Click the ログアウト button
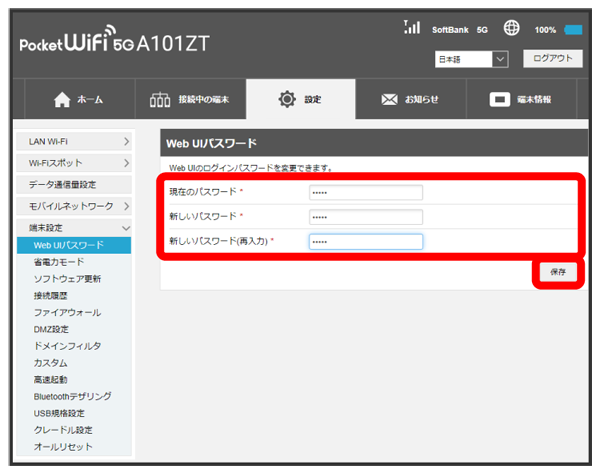 pyautogui.click(x=551, y=59)
